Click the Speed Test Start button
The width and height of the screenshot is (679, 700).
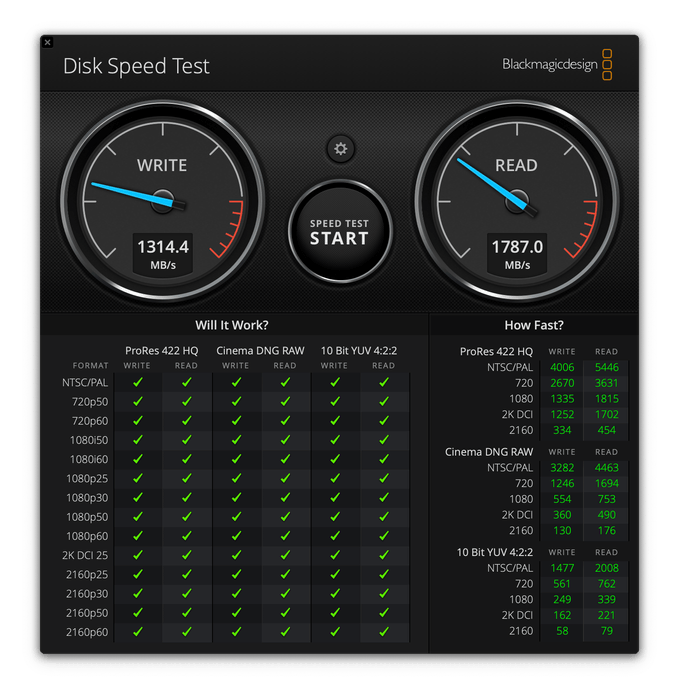click(339, 231)
